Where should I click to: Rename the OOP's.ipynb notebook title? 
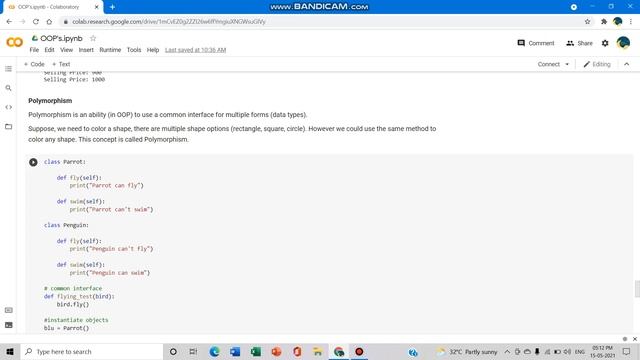[x=61, y=38]
